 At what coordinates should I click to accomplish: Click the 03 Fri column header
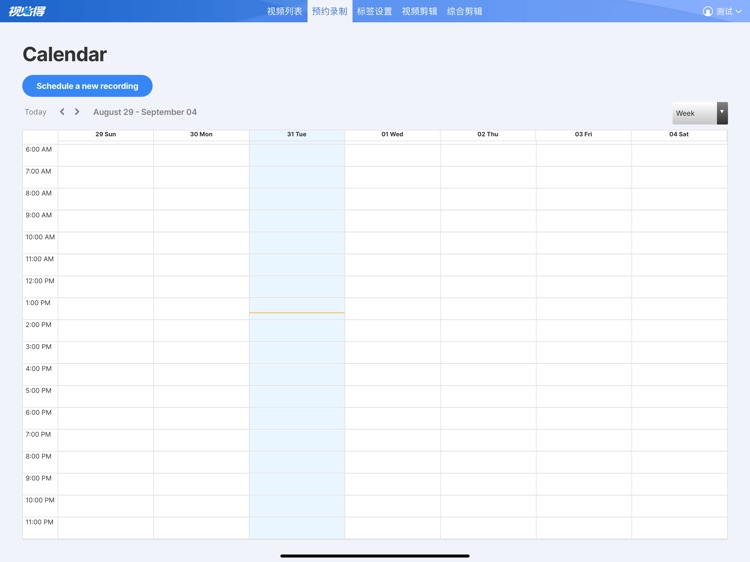pos(584,134)
